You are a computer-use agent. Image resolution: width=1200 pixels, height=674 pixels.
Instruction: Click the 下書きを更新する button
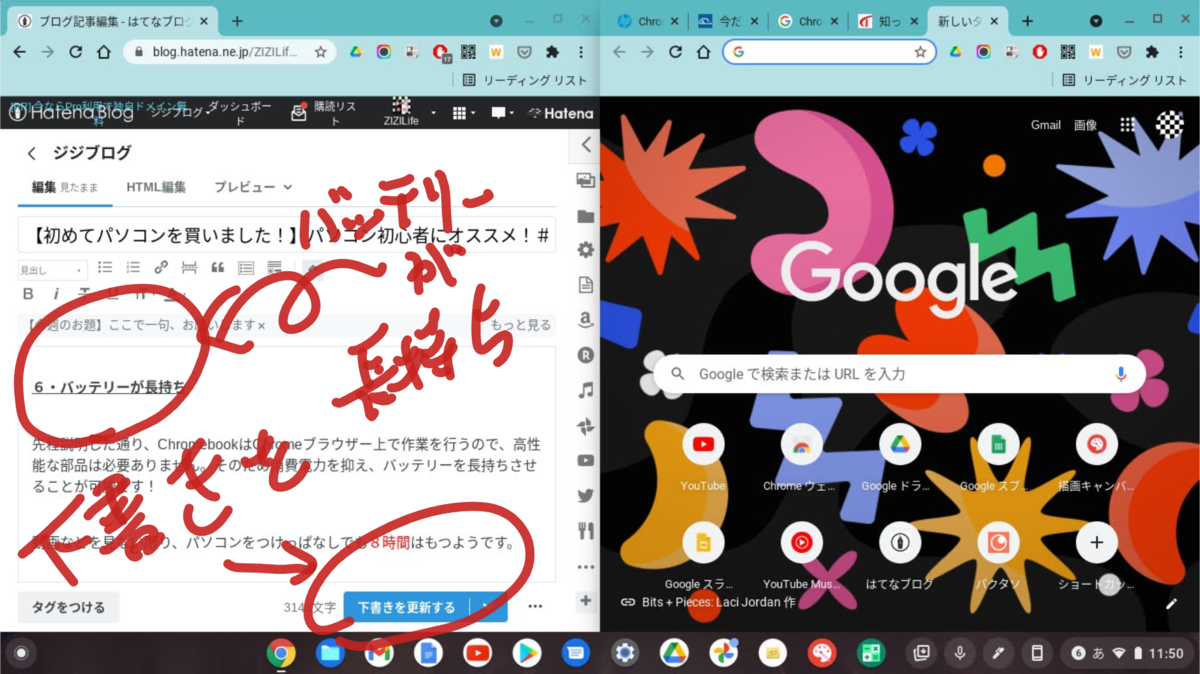(x=406, y=607)
